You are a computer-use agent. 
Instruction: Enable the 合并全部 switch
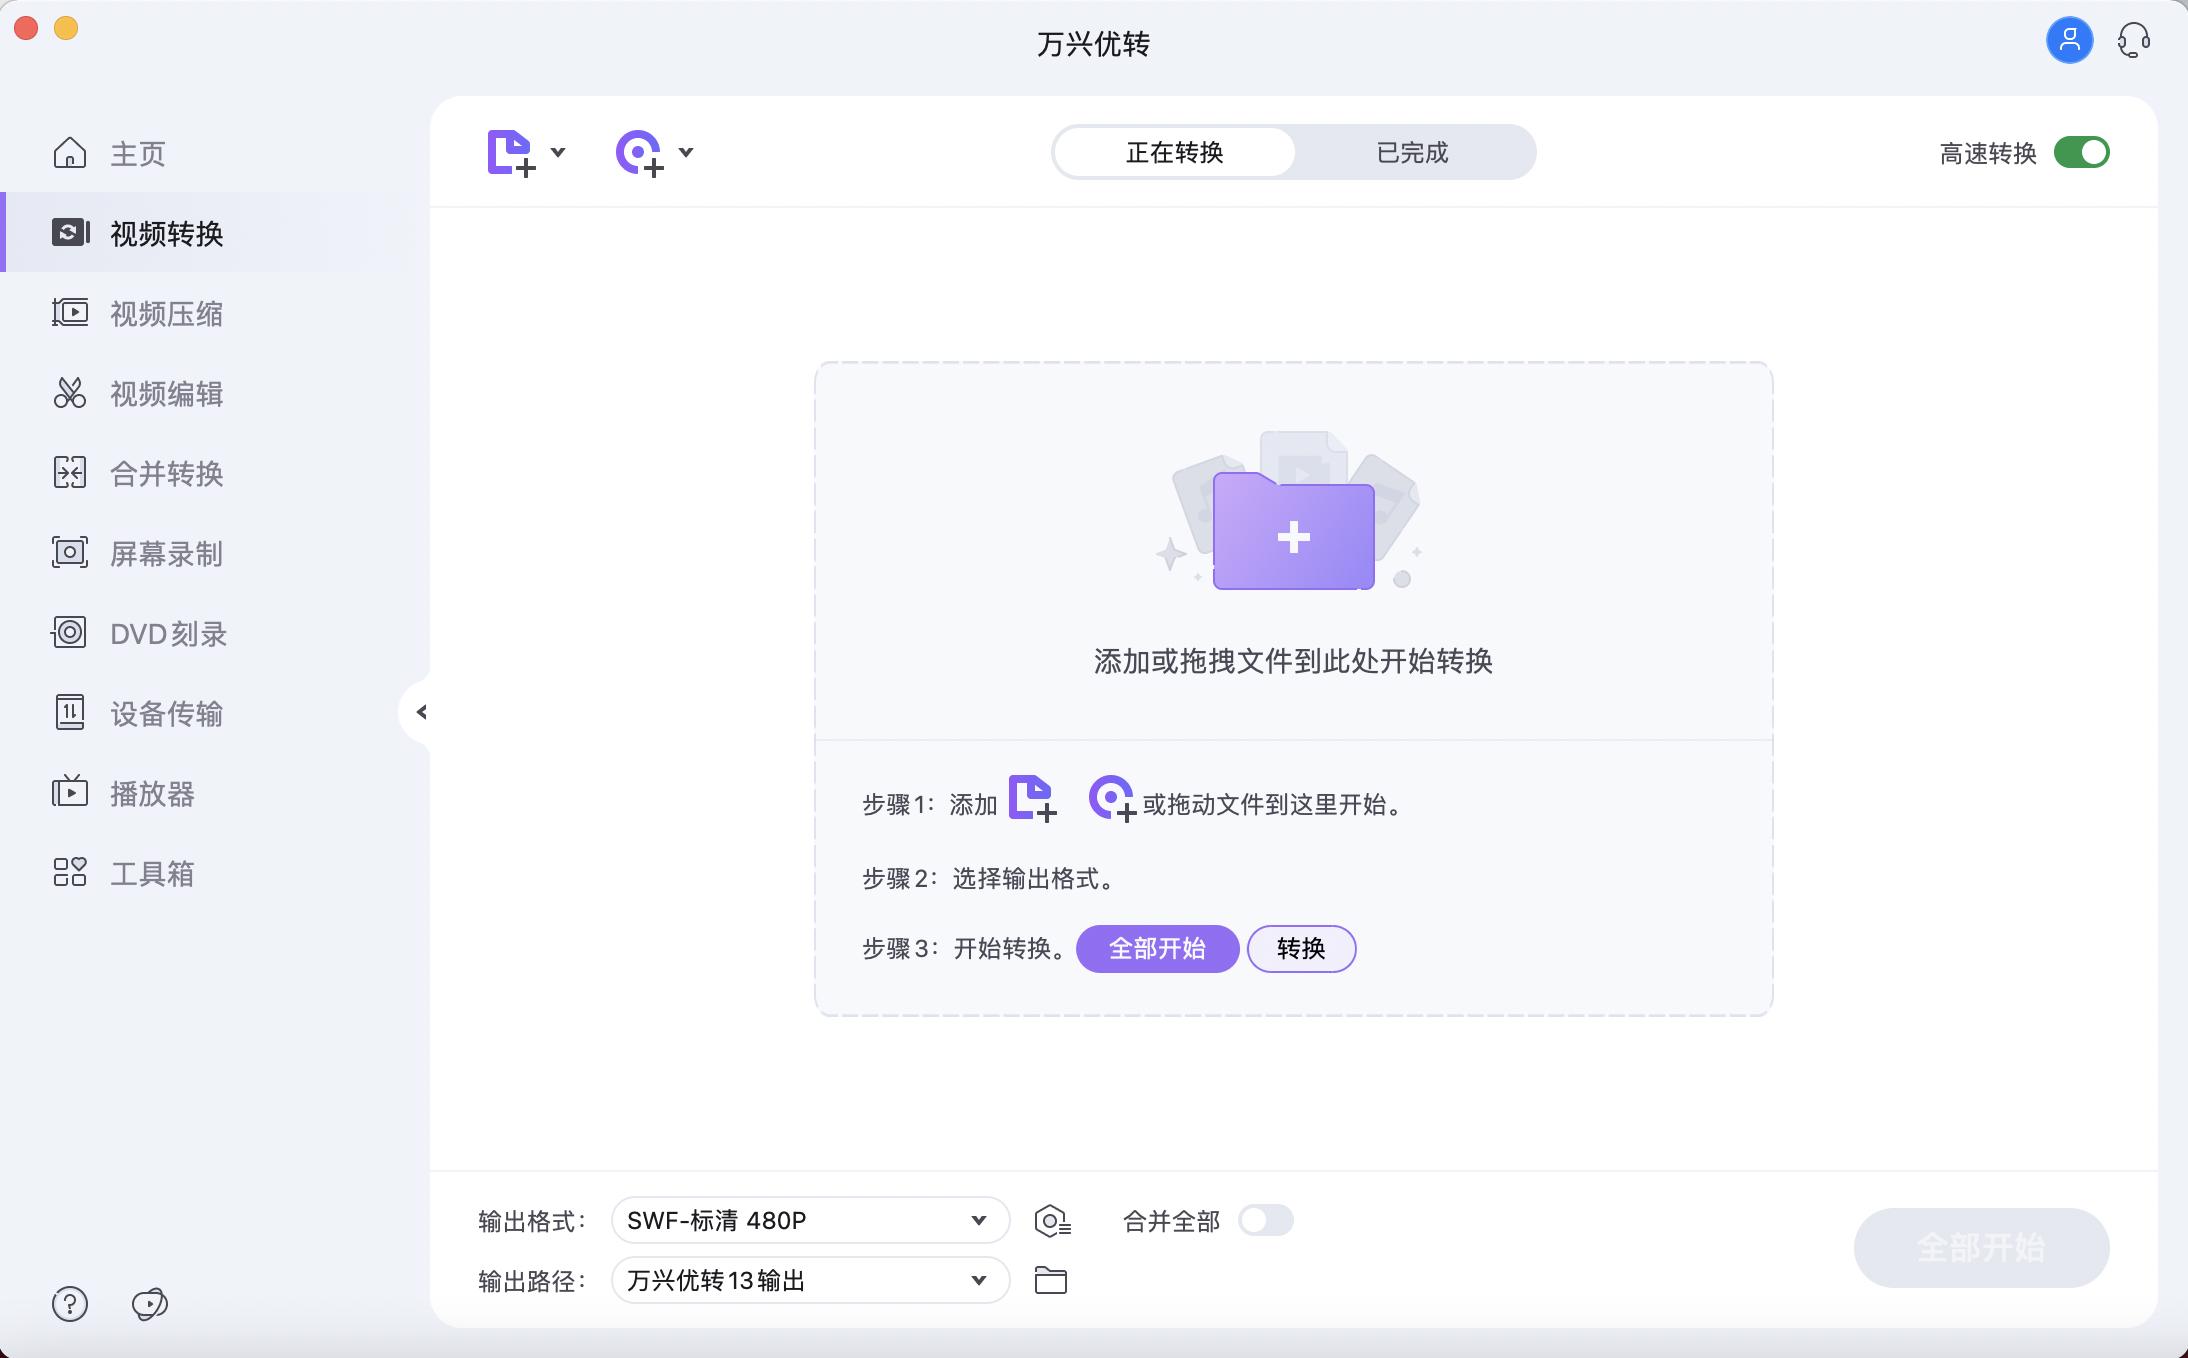click(x=1265, y=1220)
